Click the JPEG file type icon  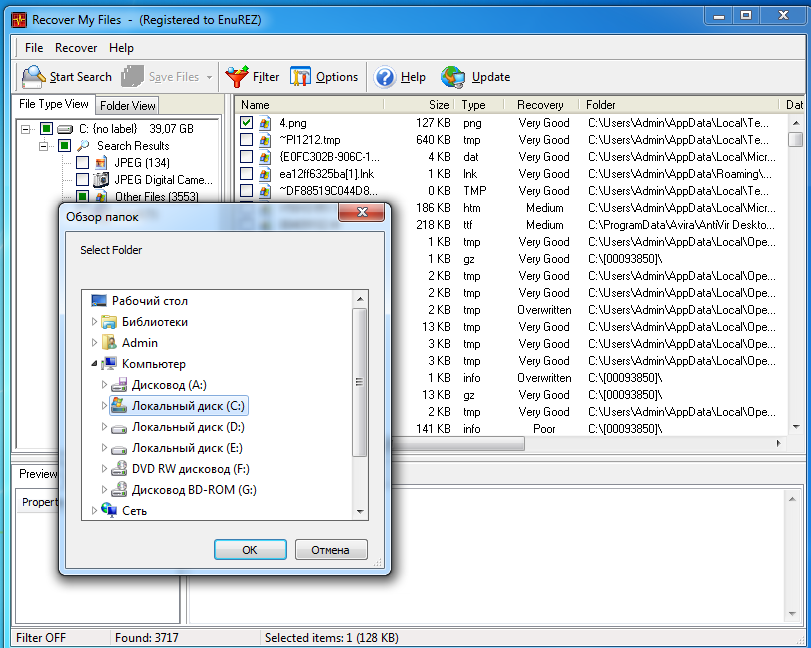[x=101, y=163]
